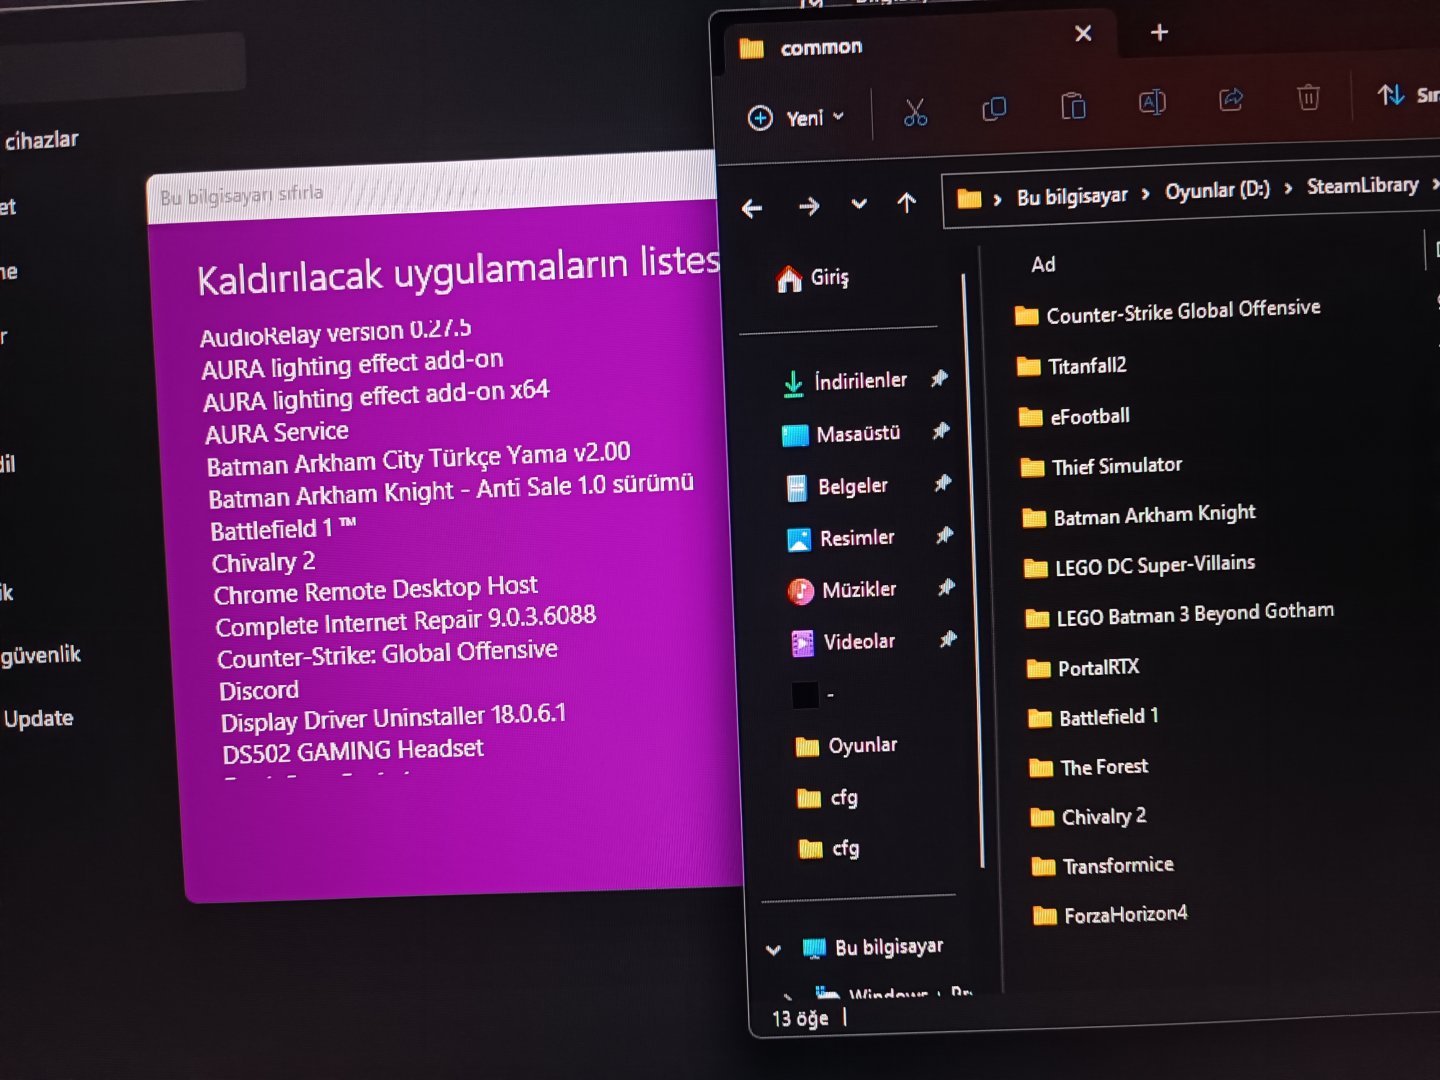
Task: Select 'Bu bilgisayar' in navigation tree
Action: click(873, 947)
